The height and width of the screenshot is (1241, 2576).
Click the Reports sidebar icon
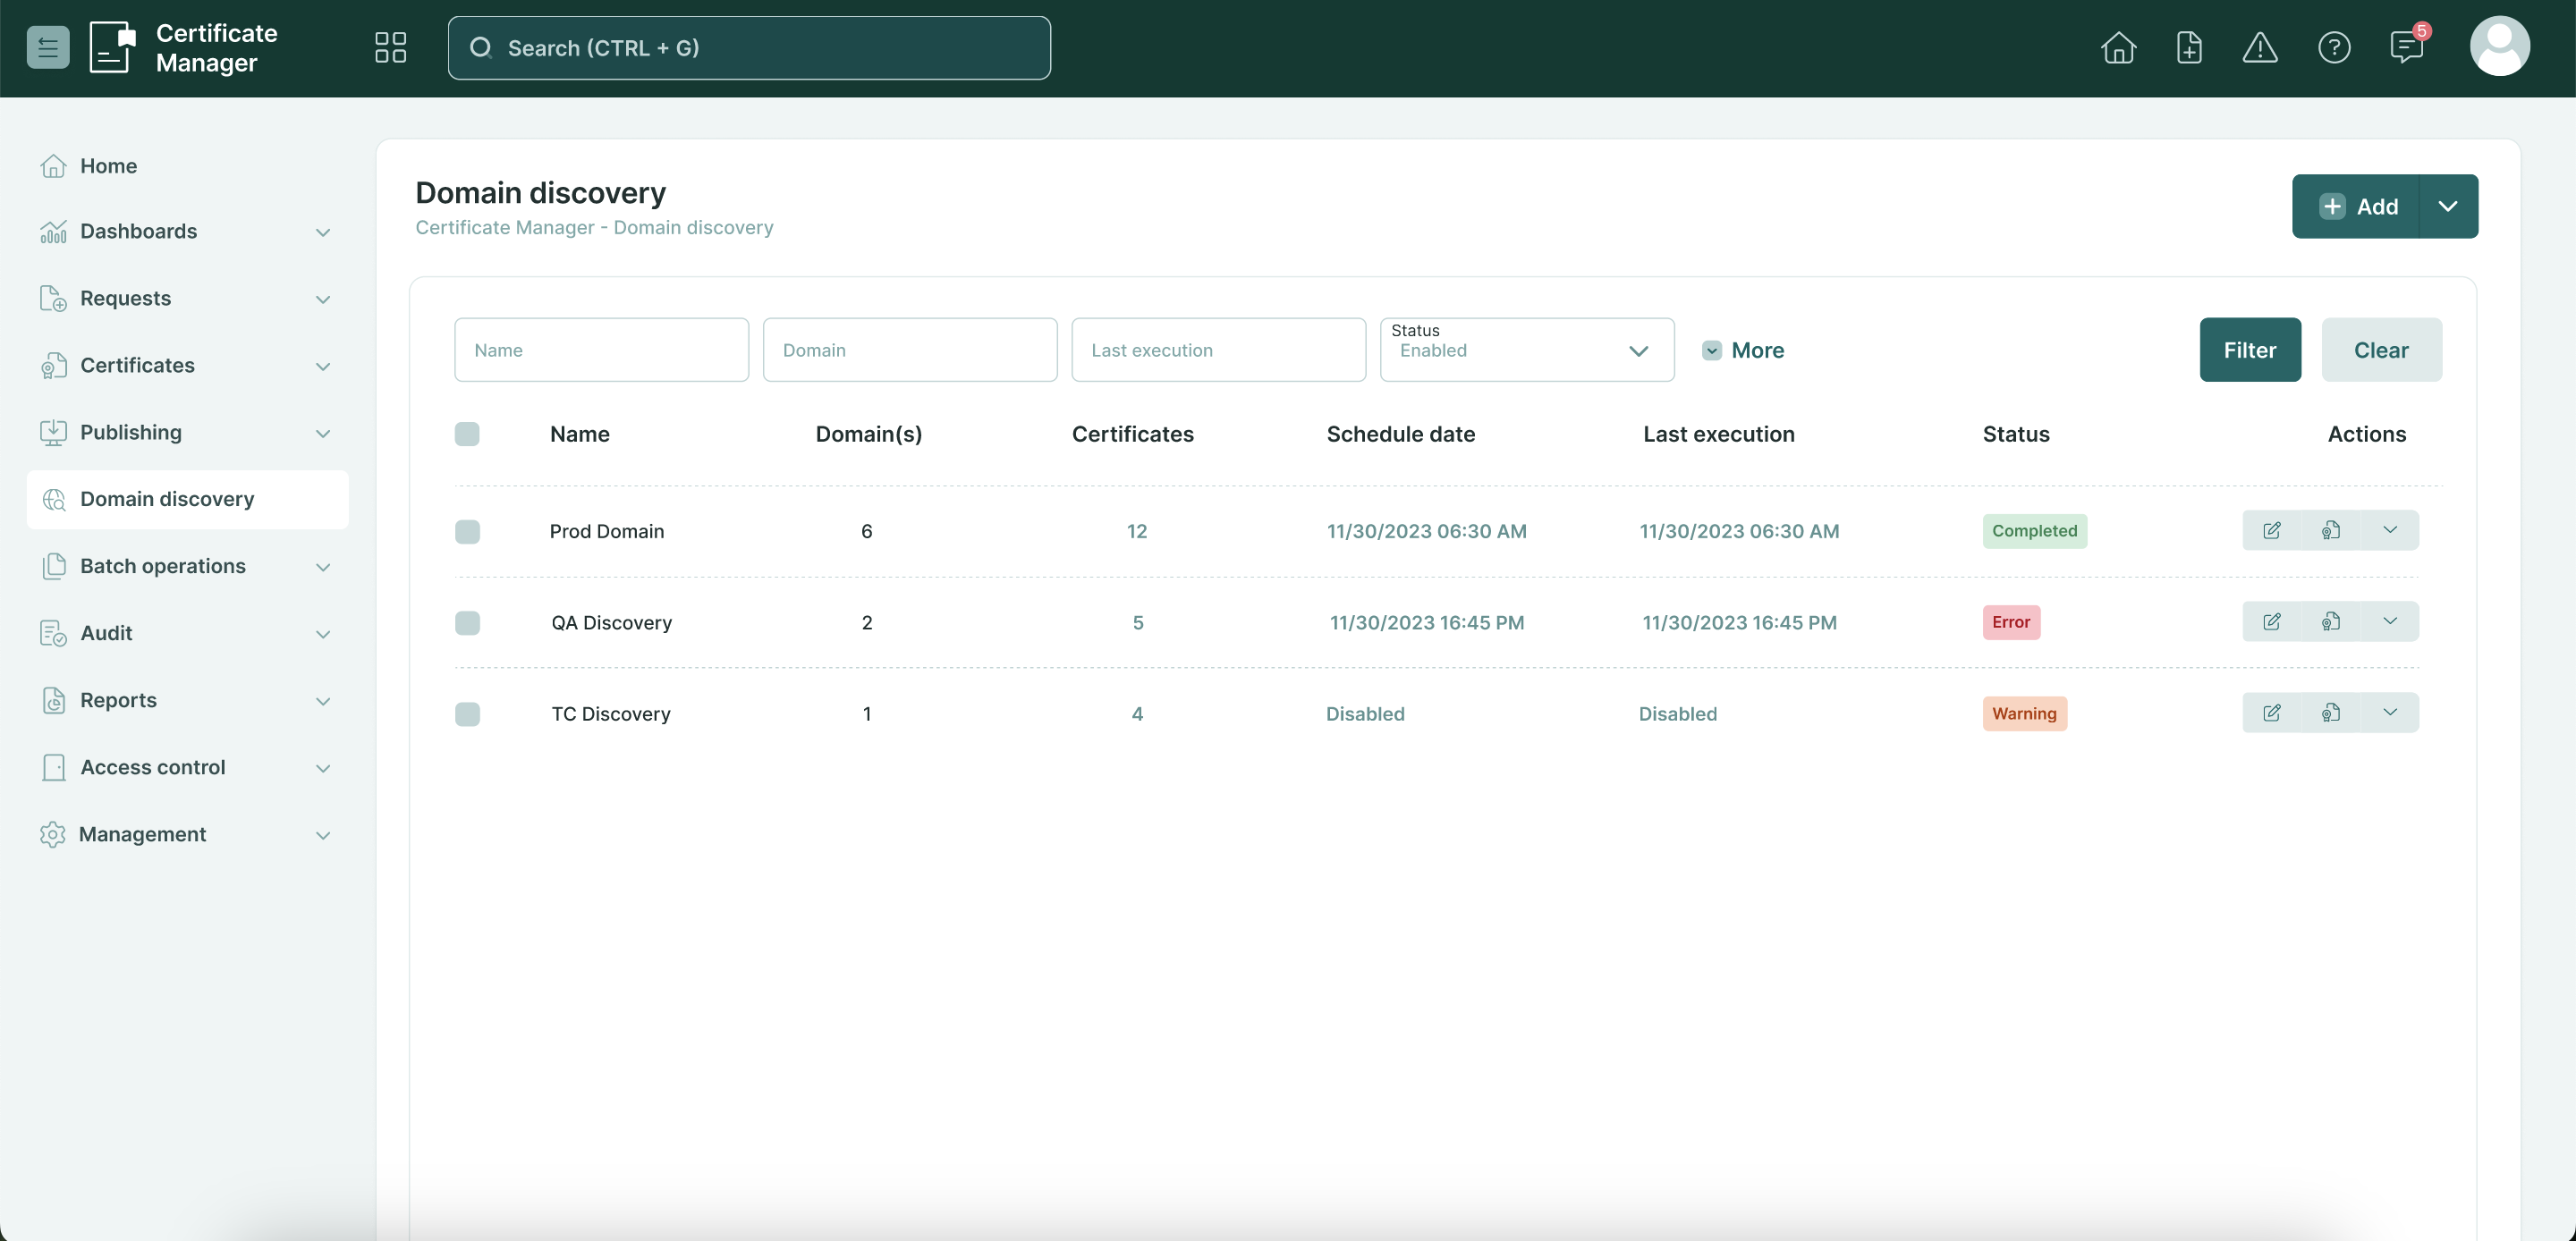point(53,700)
